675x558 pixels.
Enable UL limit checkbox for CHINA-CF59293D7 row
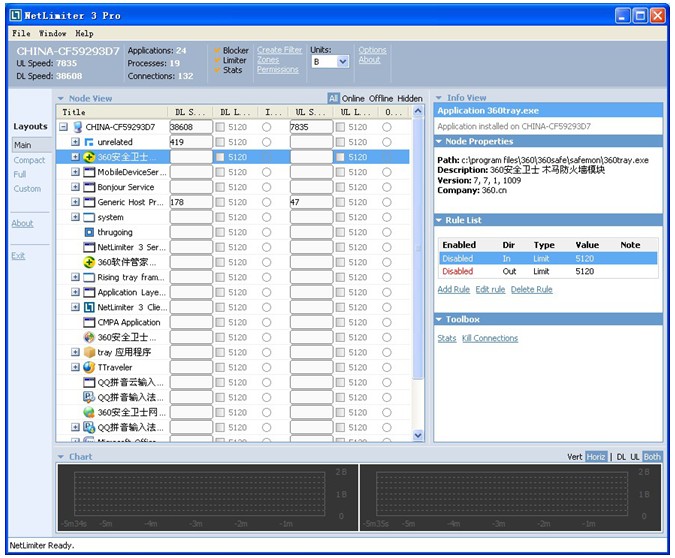tap(340, 127)
